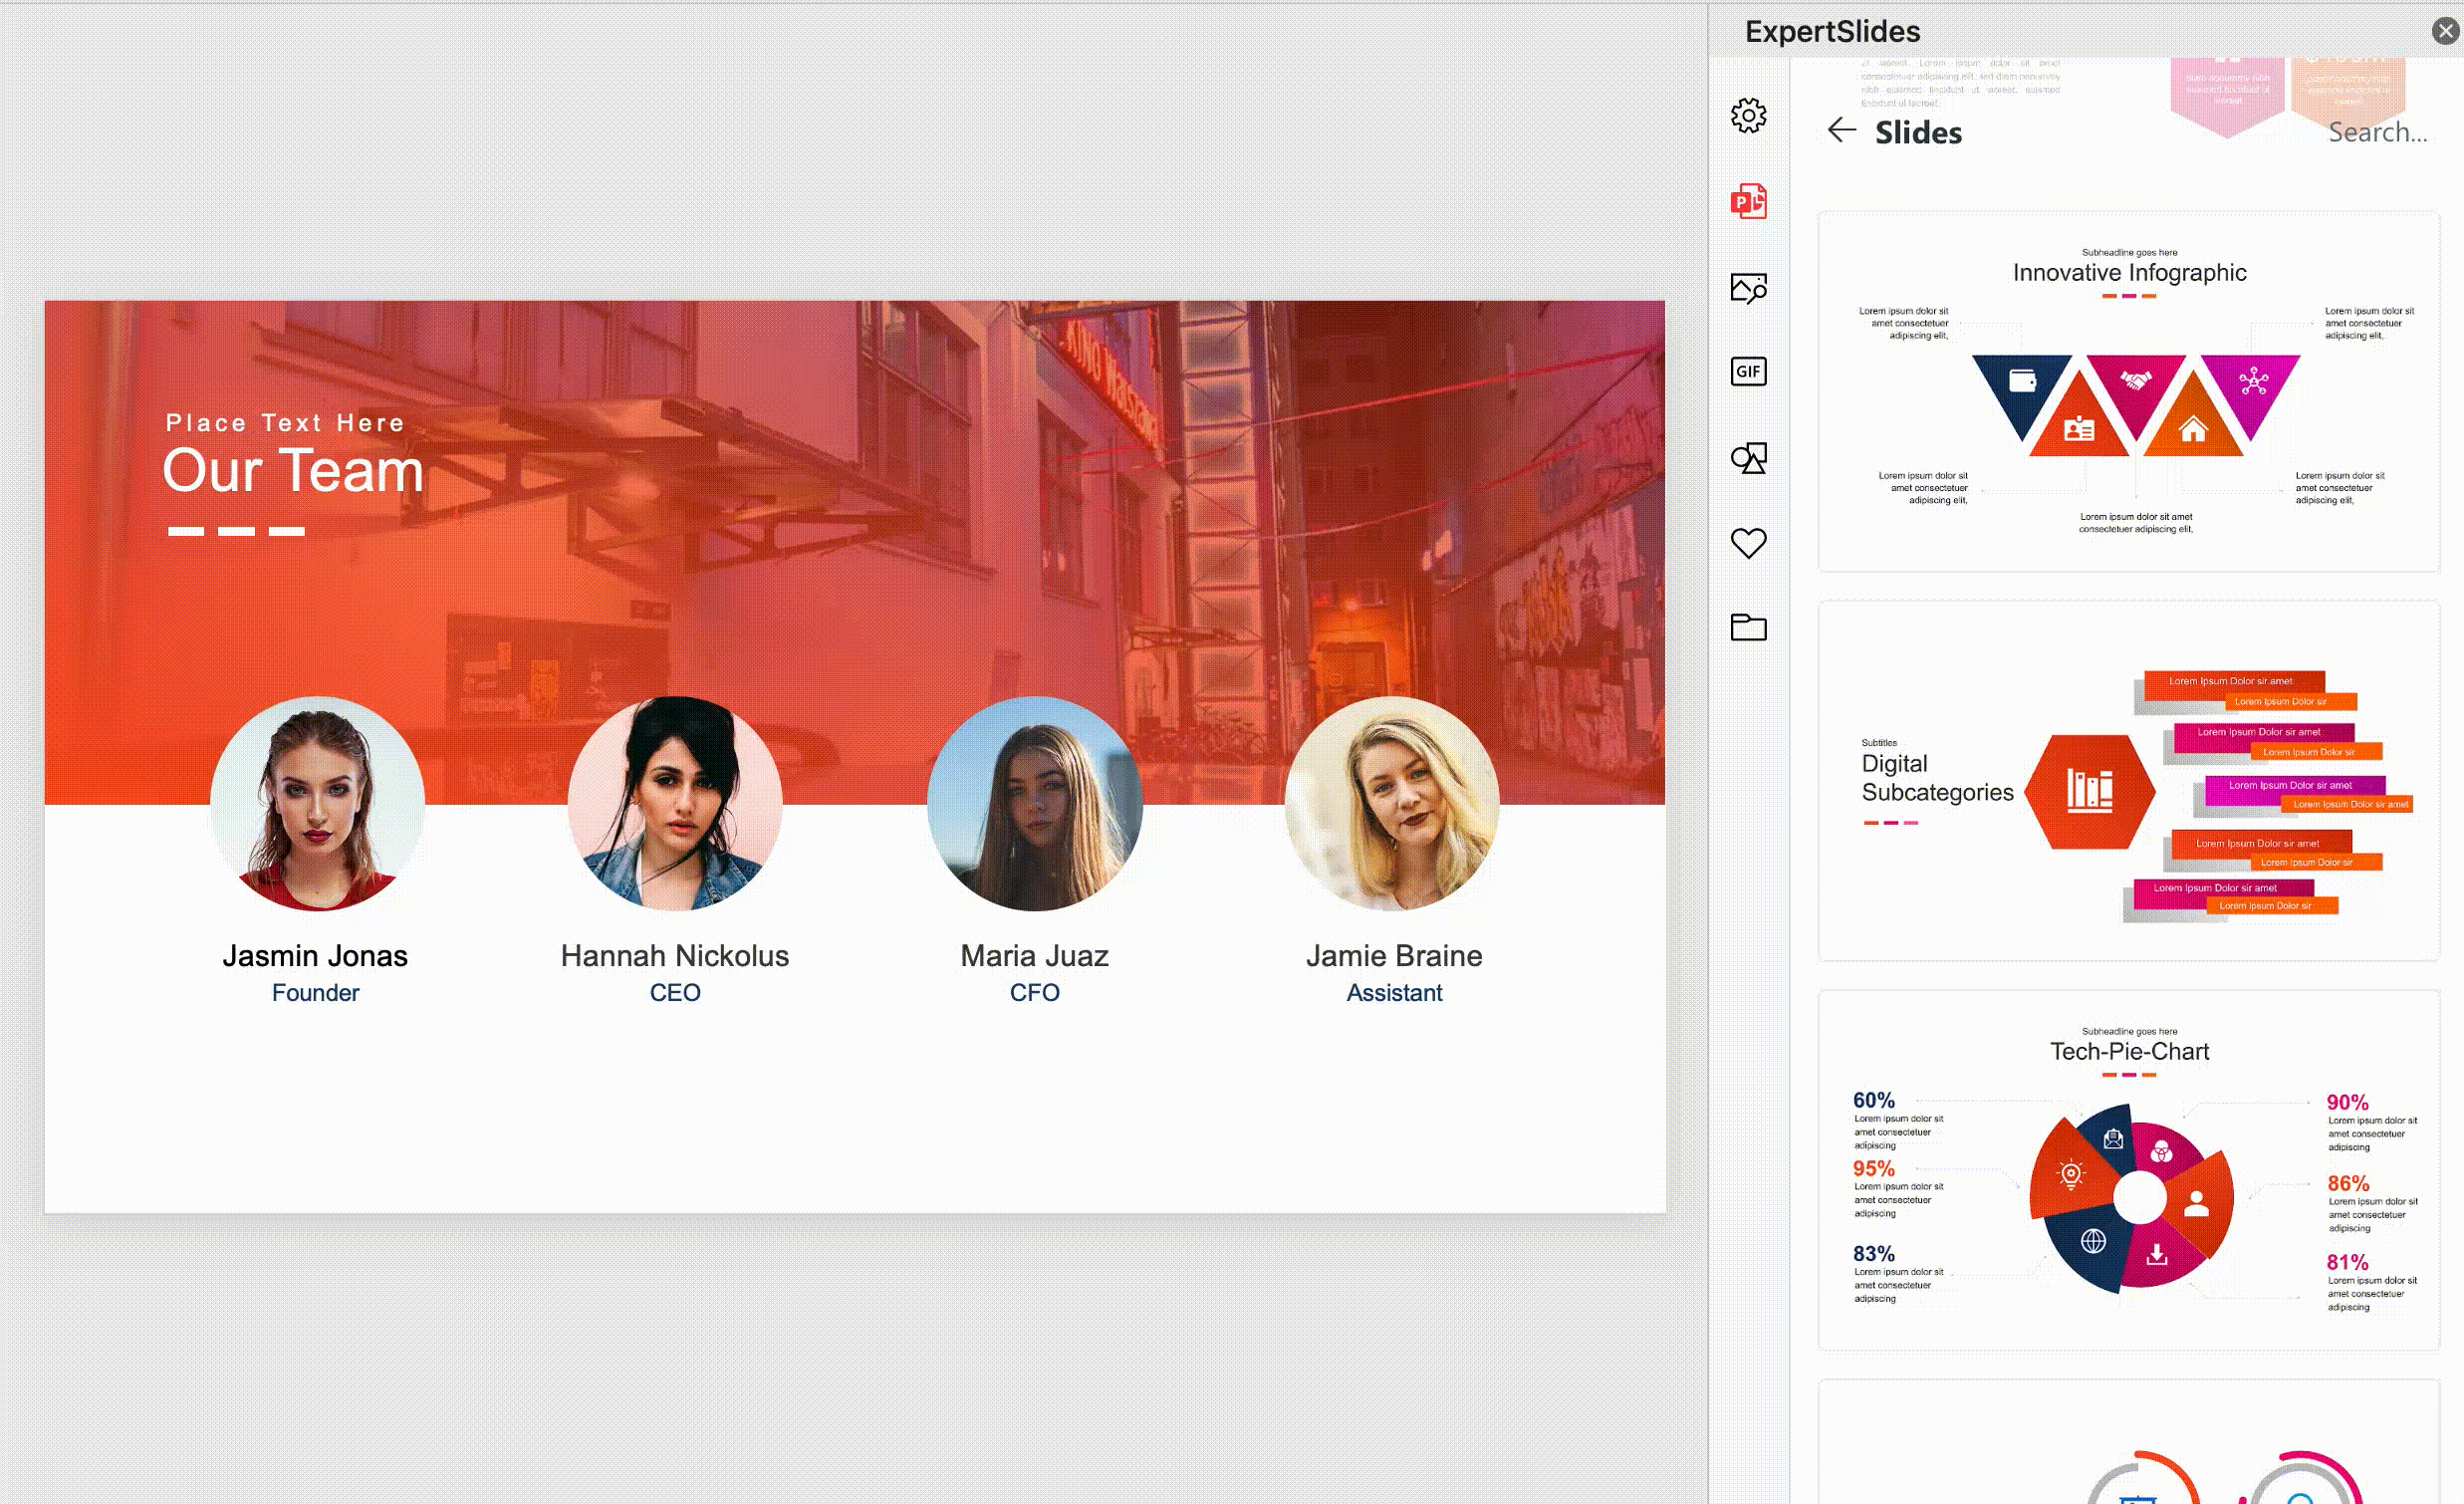Select the name Maria Juaz
Viewport: 2464px width, 1504px height.
[1034, 956]
